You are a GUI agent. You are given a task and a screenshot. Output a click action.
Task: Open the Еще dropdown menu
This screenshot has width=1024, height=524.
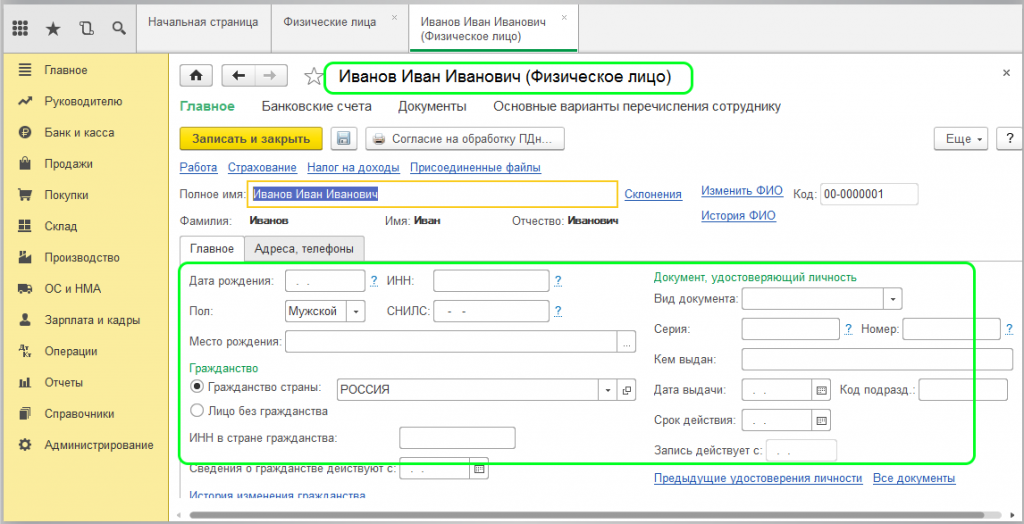[960, 139]
